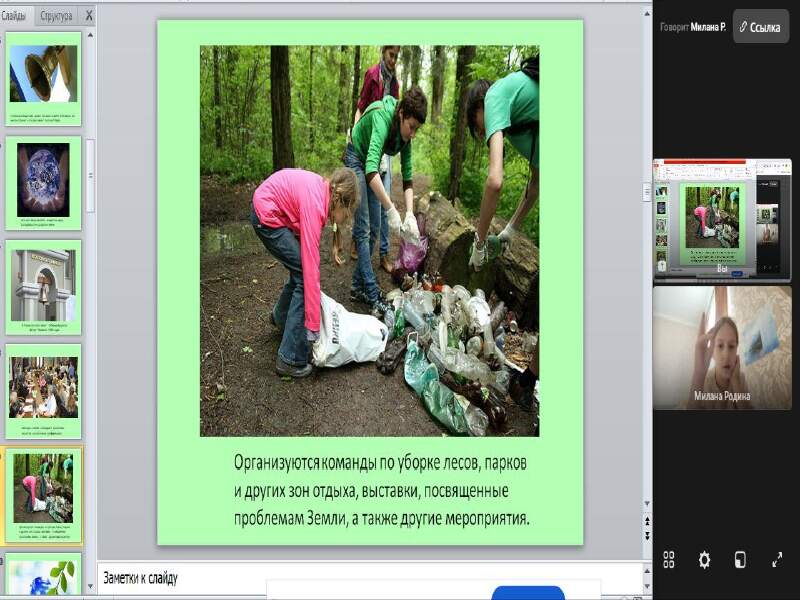Select the Earth in hands slide thumbnail
Image resolution: width=800 pixels, height=600 pixels.
pyautogui.click(x=43, y=183)
